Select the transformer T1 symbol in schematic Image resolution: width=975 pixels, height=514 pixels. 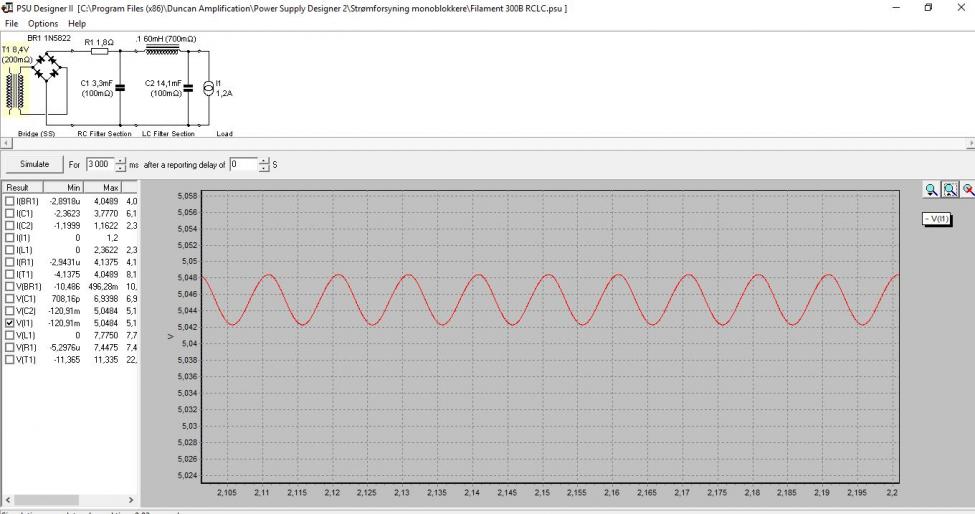click(x=16, y=92)
